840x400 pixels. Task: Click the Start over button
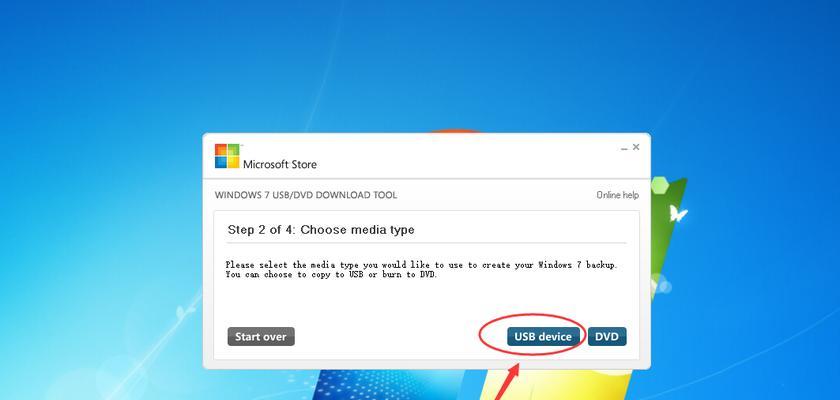pyautogui.click(x=261, y=337)
